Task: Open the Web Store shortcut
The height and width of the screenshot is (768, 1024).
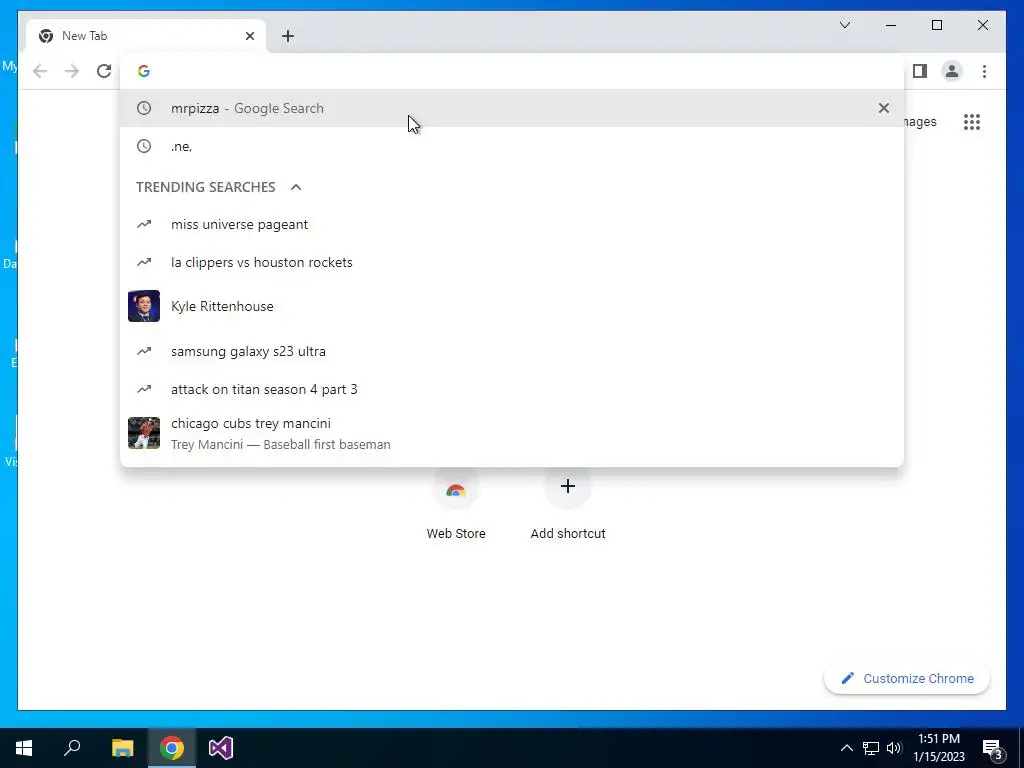Action: (x=456, y=504)
